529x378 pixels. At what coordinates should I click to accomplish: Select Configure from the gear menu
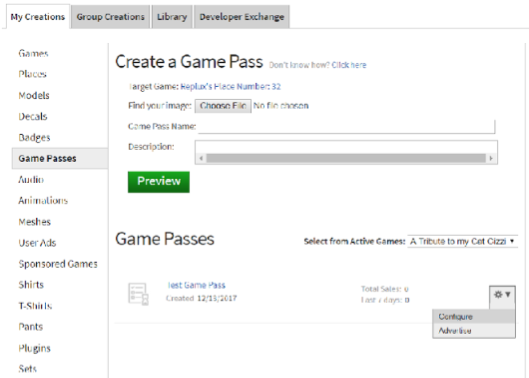click(x=474, y=317)
